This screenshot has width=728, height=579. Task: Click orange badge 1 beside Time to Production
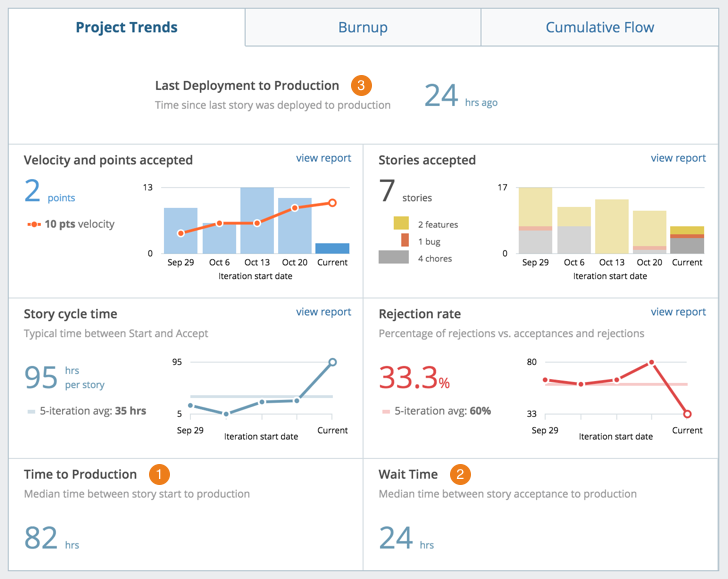pyautogui.click(x=159, y=474)
